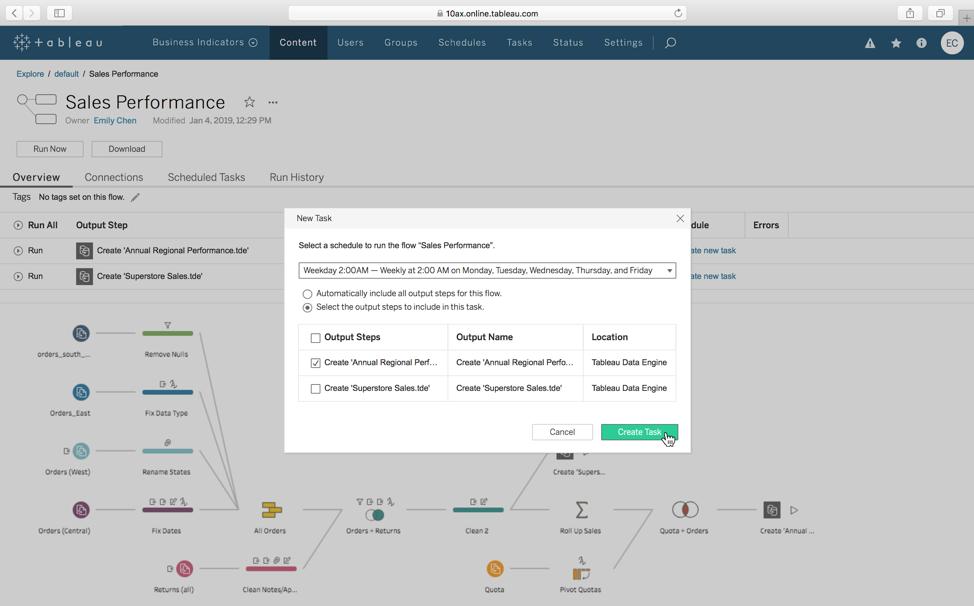974x606 pixels.
Task: Select the Clean Notes/Ap step
Action: pos(271,569)
